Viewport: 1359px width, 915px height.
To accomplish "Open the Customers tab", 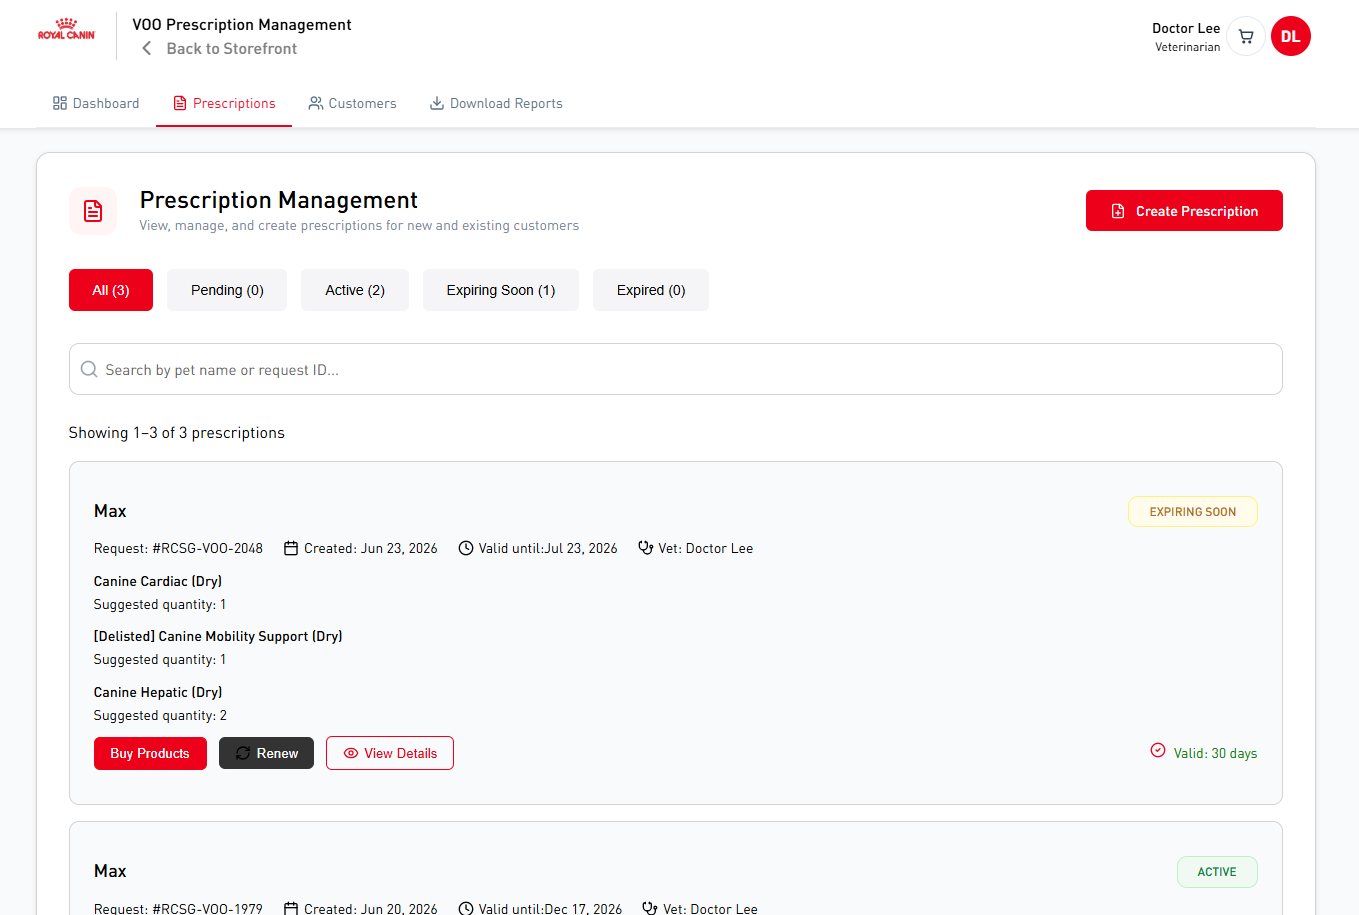I will [x=352, y=103].
